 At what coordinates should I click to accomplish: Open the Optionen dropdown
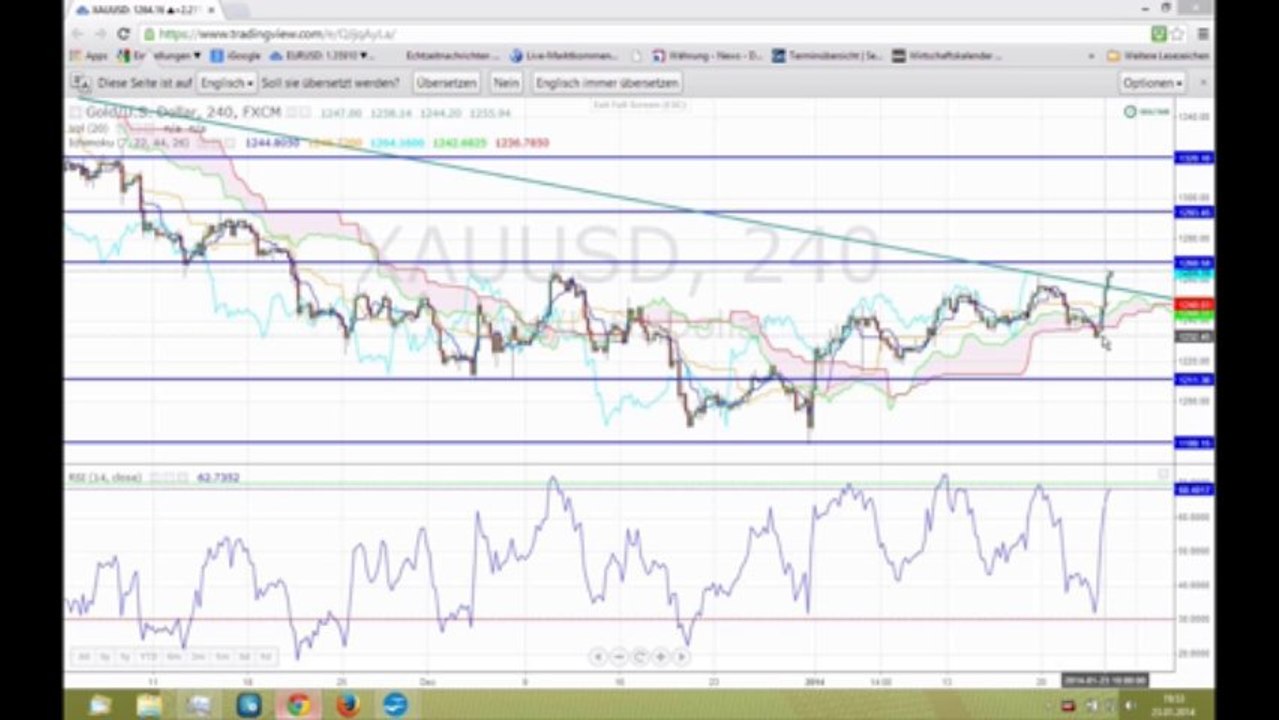pos(1152,83)
